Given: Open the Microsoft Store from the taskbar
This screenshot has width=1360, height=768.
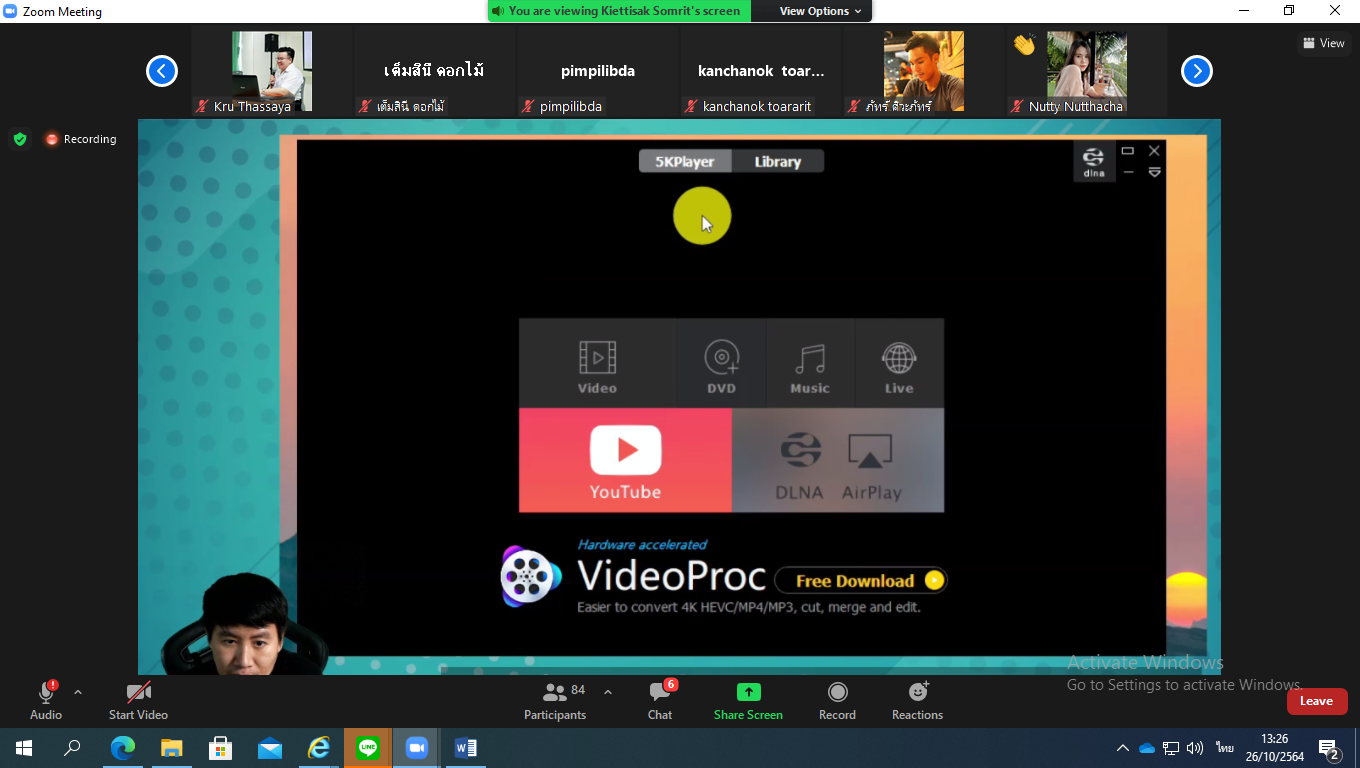Looking at the screenshot, I should pos(220,747).
